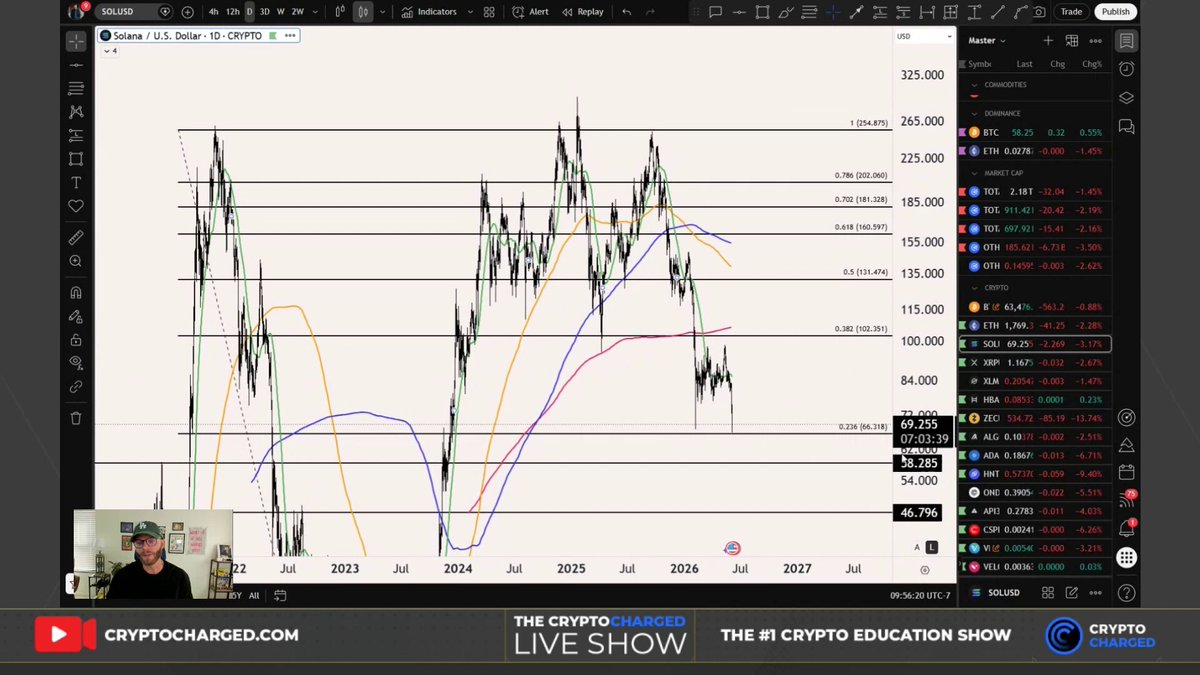1200x675 pixels.
Task: Select the HNT watchlist row
Action: coord(1035,474)
